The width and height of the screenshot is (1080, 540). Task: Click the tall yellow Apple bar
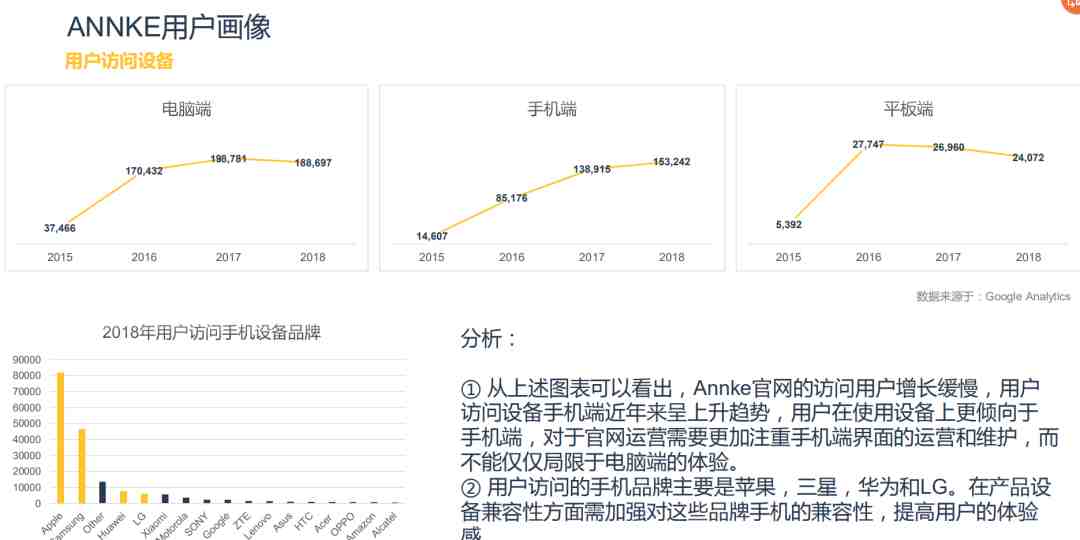click(61, 437)
